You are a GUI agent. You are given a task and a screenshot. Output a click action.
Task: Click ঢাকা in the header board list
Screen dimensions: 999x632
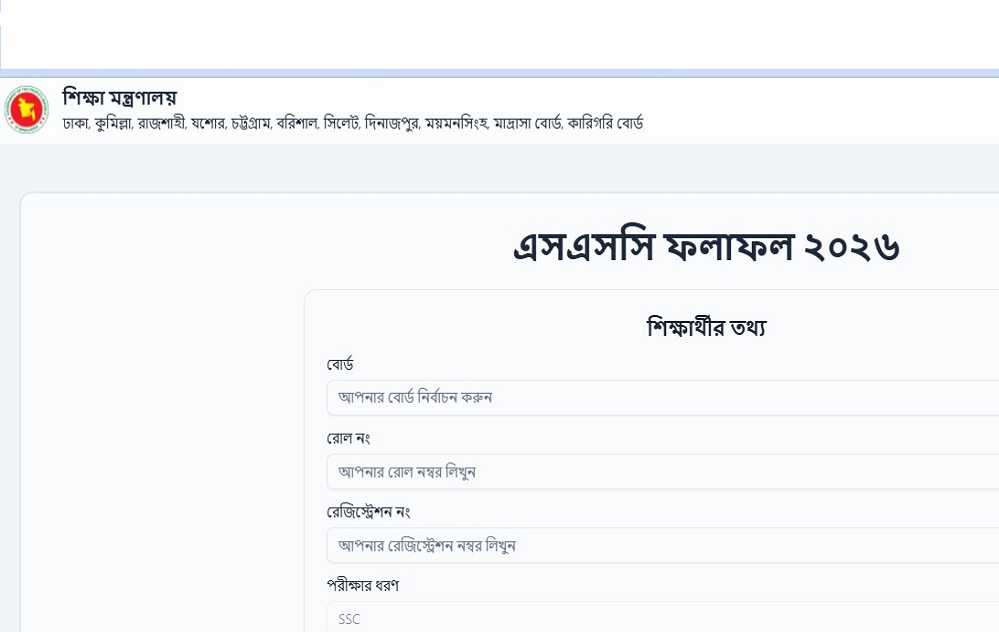pyautogui.click(x=75, y=123)
